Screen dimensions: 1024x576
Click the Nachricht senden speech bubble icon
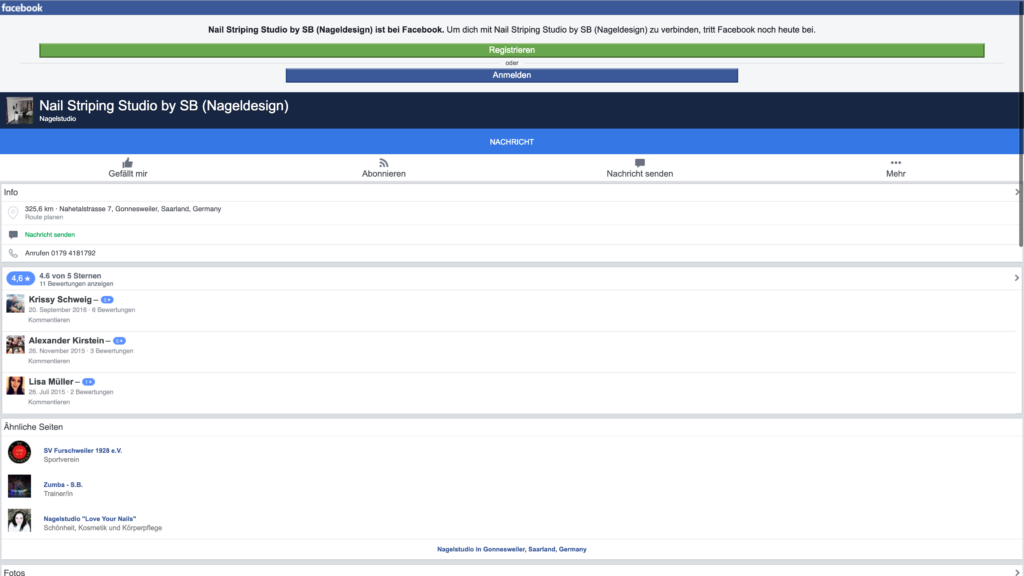639,163
